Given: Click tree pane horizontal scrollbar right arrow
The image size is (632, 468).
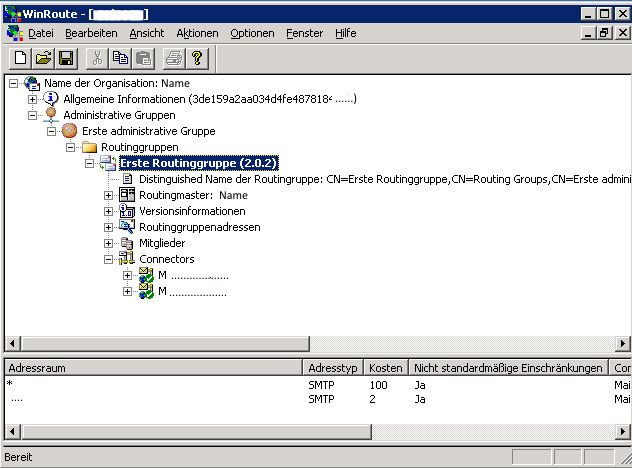Looking at the screenshot, I should click(623, 343).
